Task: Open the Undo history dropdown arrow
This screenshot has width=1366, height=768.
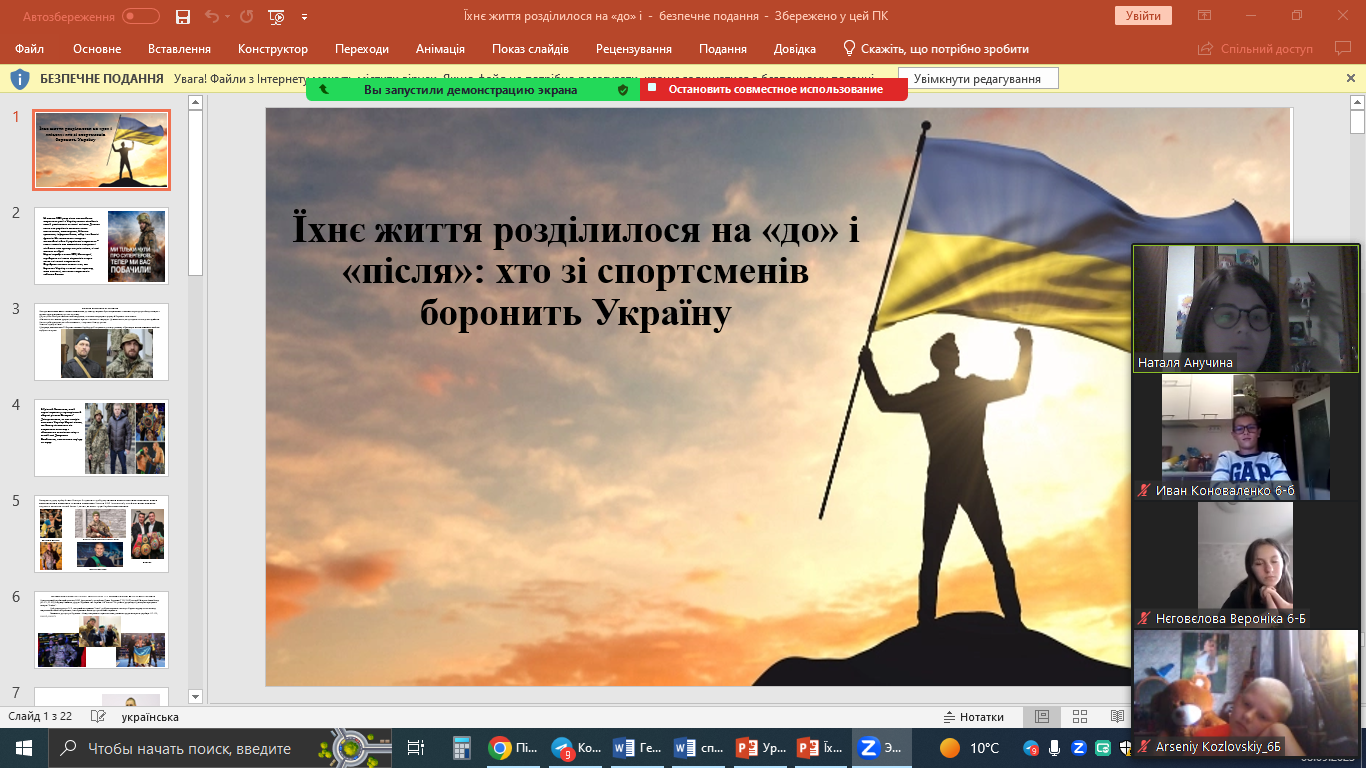Action: pyautogui.click(x=227, y=16)
